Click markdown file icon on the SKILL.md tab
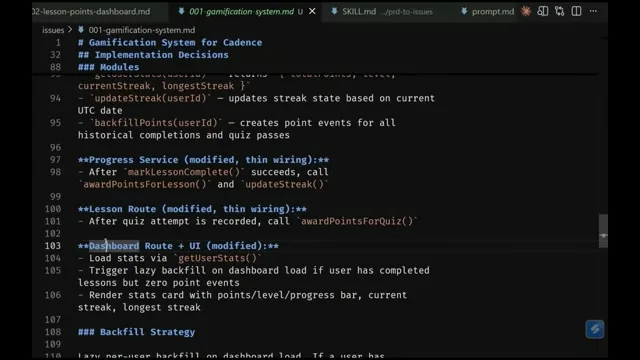The image size is (640, 360). [x=334, y=11]
